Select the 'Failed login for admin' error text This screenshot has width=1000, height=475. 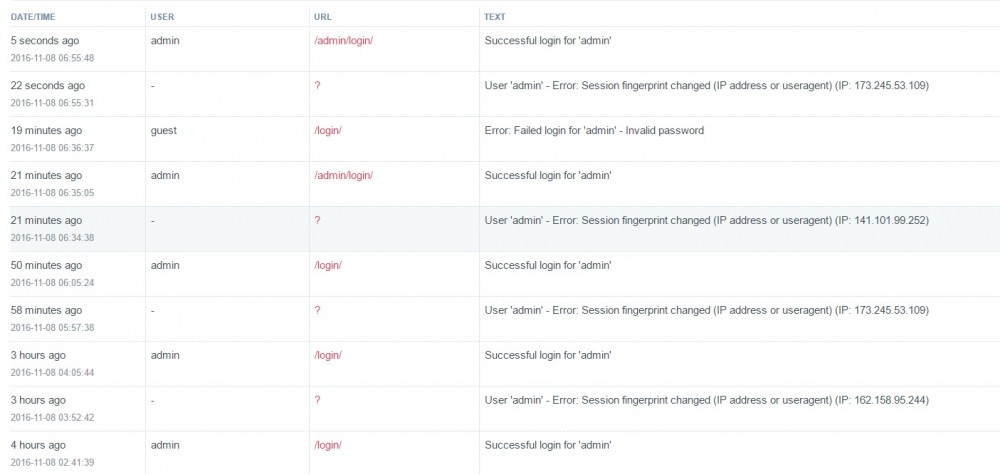[594, 131]
